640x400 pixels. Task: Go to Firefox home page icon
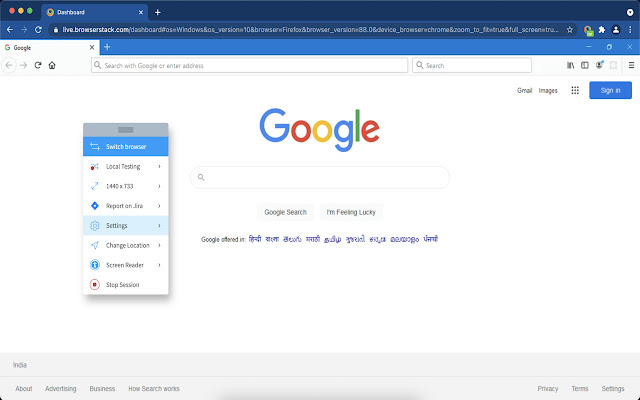click(x=52, y=65)
